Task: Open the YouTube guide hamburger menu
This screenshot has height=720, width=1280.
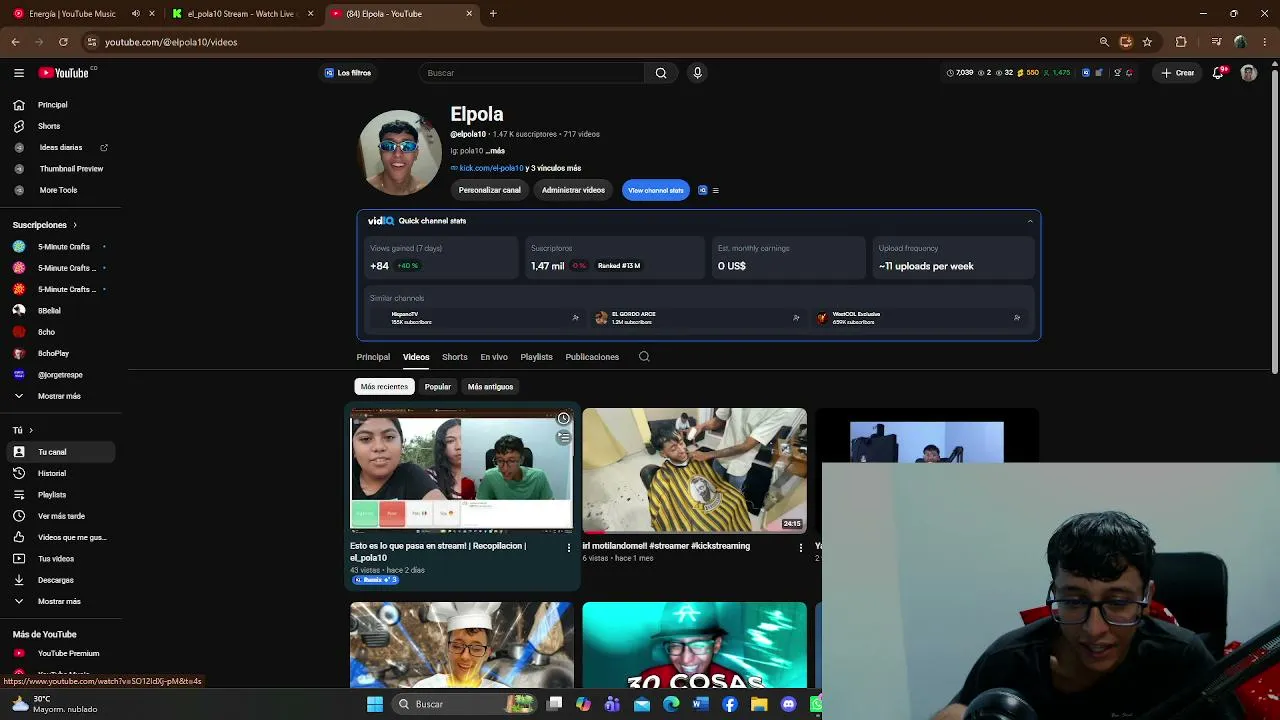Action: click(19, 73)
